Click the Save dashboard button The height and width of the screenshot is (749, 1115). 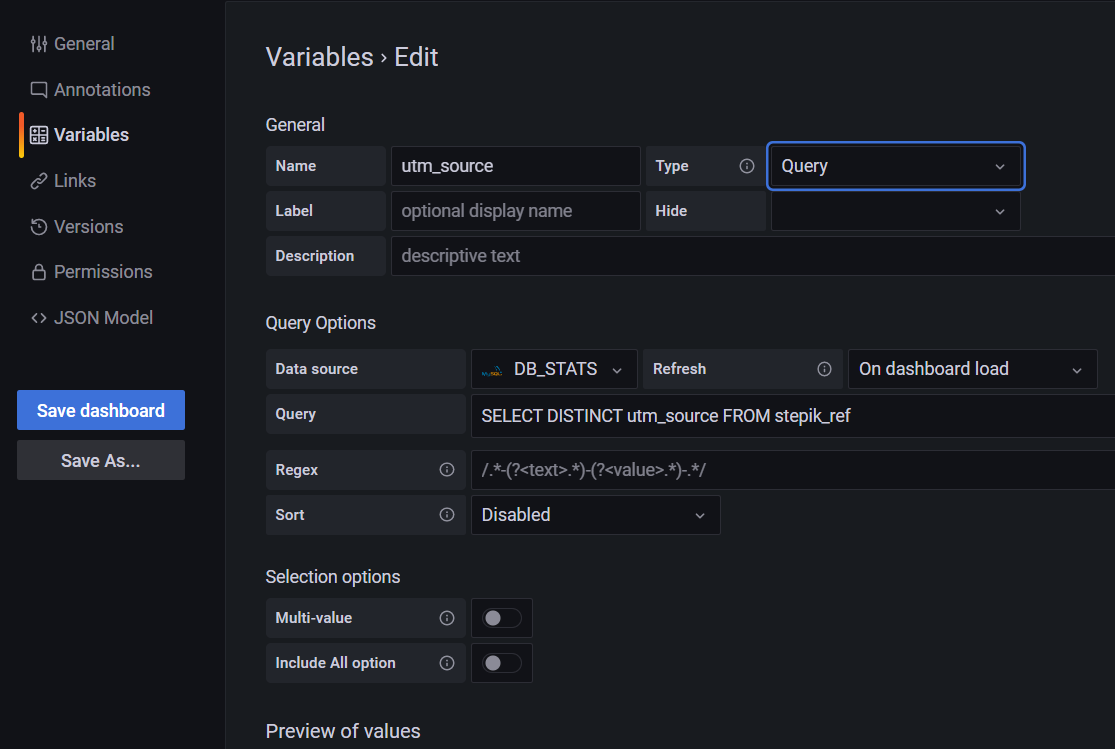pos(101,410)
